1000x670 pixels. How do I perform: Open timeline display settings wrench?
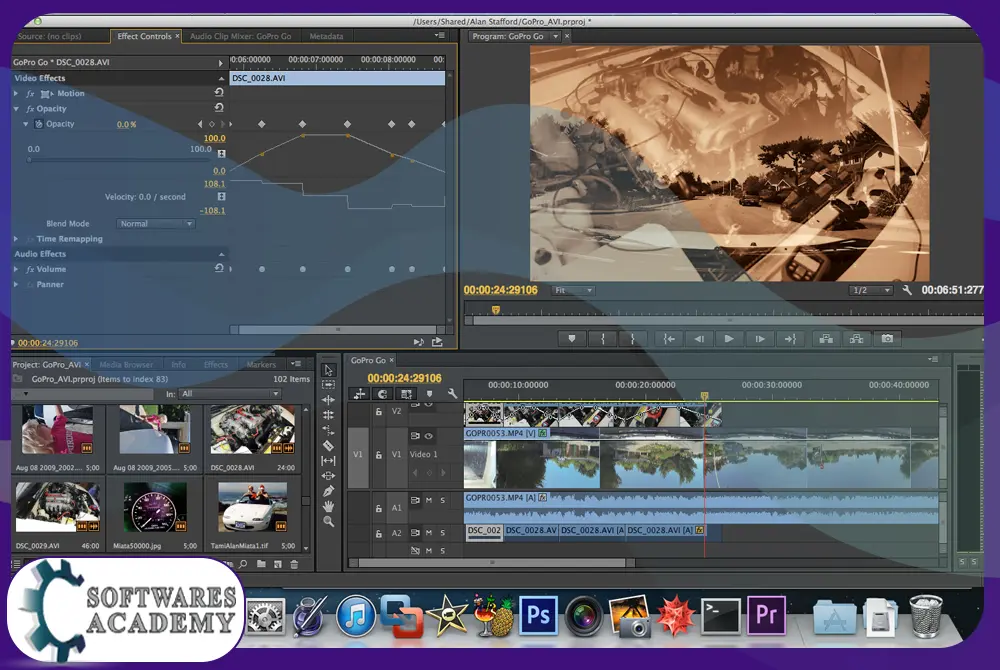point(452,394)
